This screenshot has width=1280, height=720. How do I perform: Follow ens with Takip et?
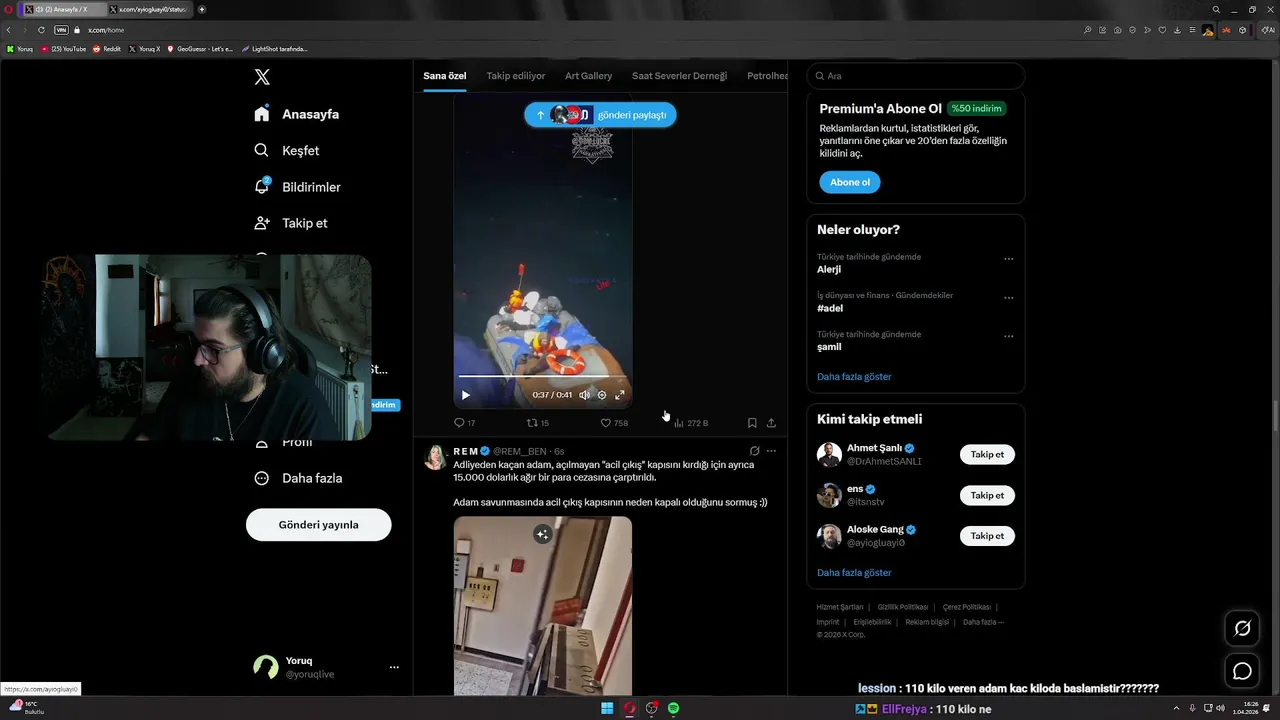coord(987,495)
